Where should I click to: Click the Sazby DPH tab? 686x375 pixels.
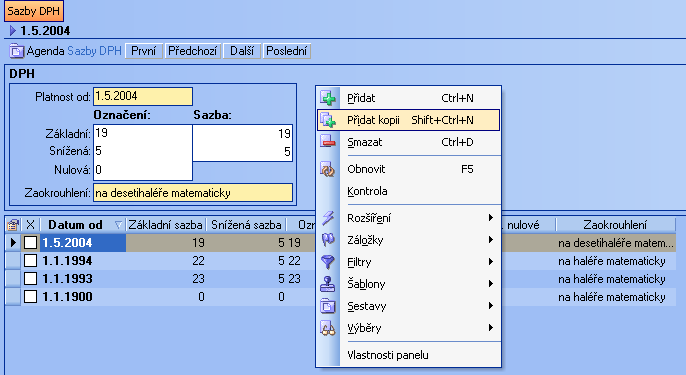[34, 11]
